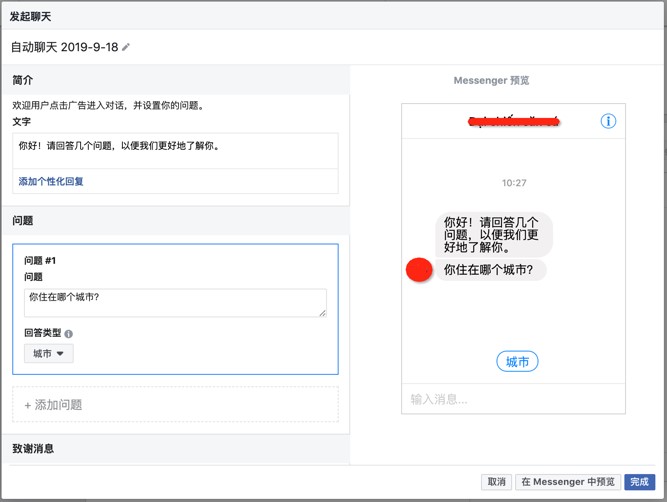Screen dimensions: 667x502
Task: Click the chat name 自动聊天 2019-9-18
Action: [x=64, y=47]
